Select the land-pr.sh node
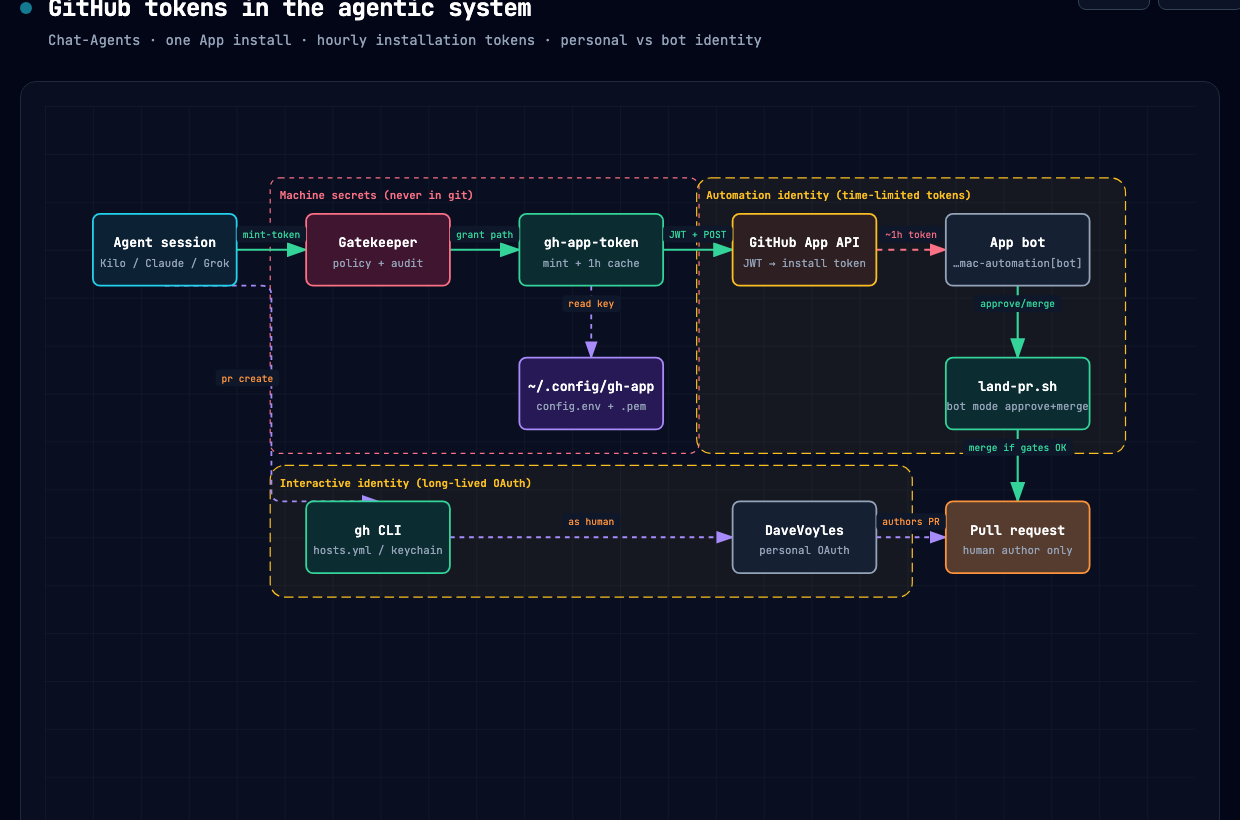The image size is (1240, 820). click(1018, 394)
